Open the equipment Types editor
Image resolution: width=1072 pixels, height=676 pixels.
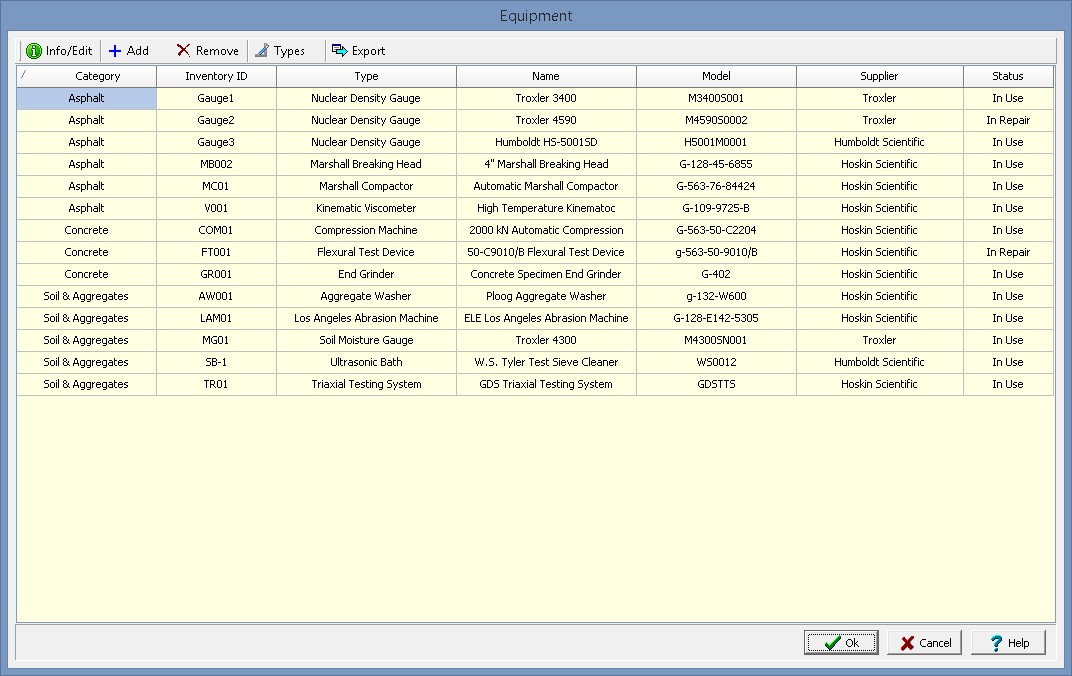pos(279,51)
